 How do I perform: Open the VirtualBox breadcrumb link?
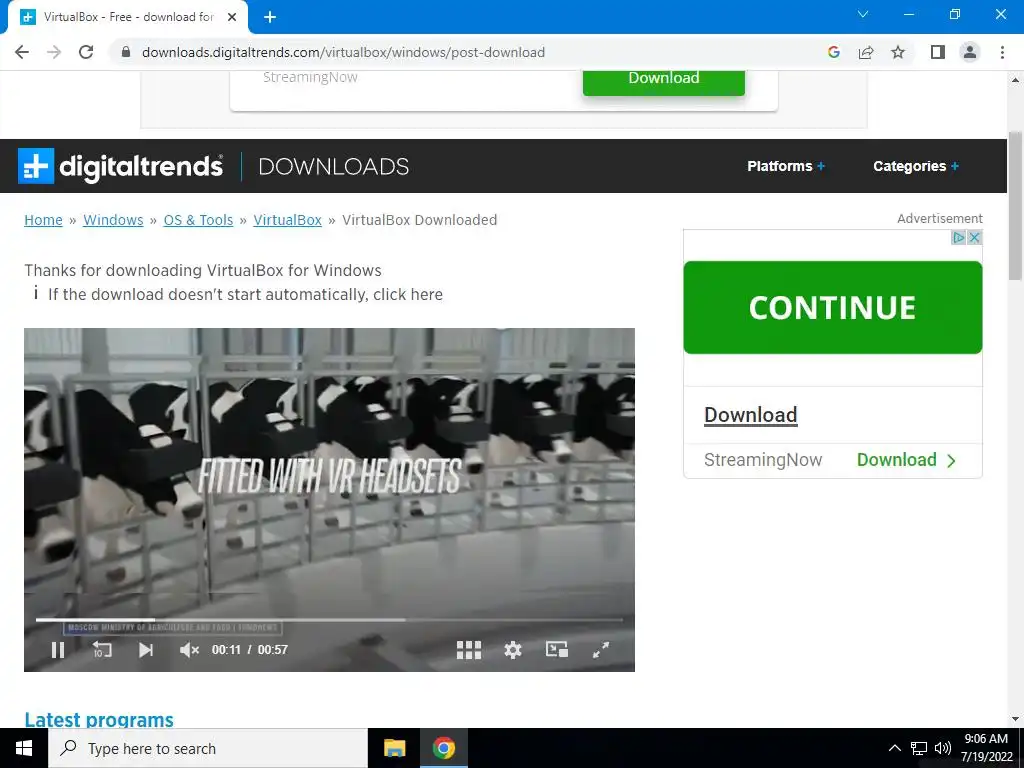287,220
